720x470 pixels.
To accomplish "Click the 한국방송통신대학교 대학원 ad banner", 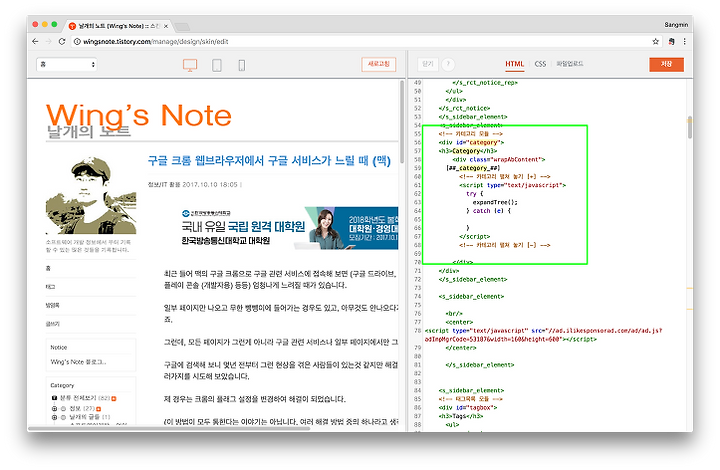I will pos(289,228).
